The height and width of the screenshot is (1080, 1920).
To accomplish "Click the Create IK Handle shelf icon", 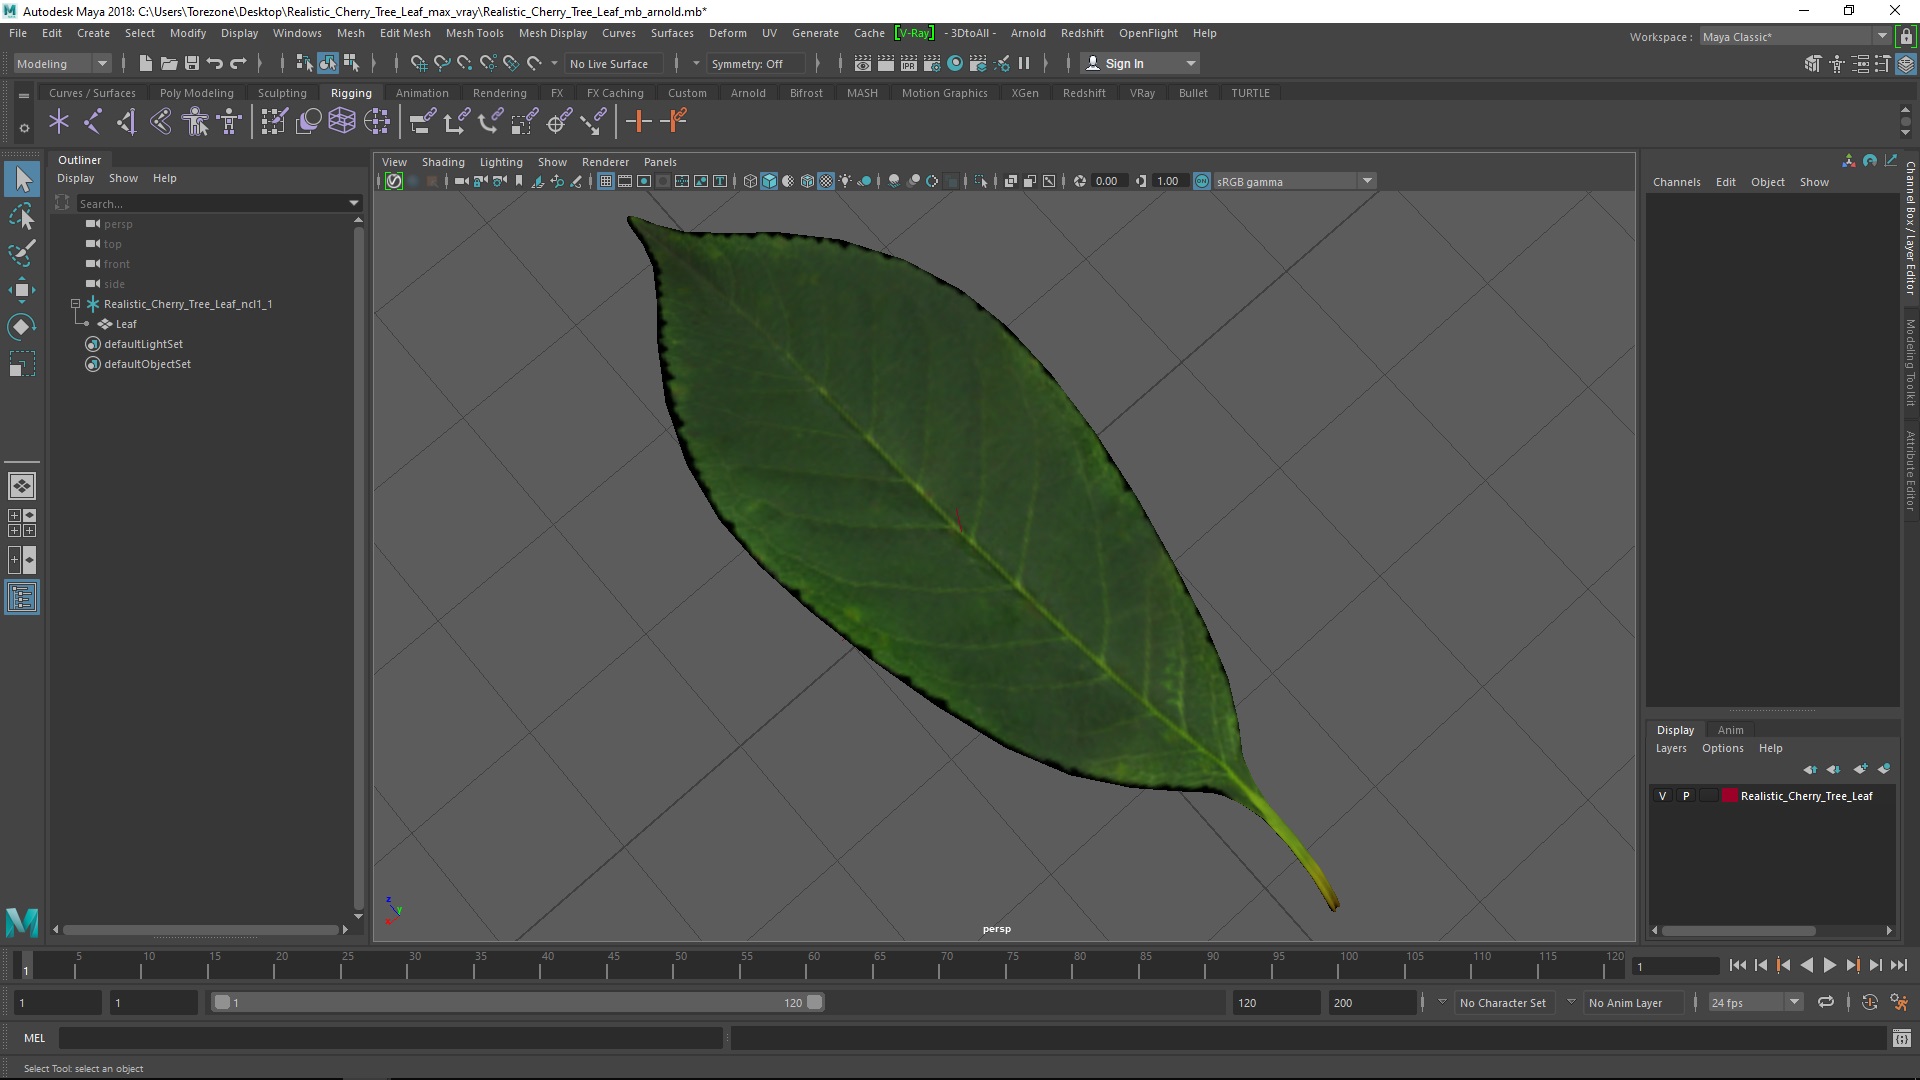I will click(126, 122).
